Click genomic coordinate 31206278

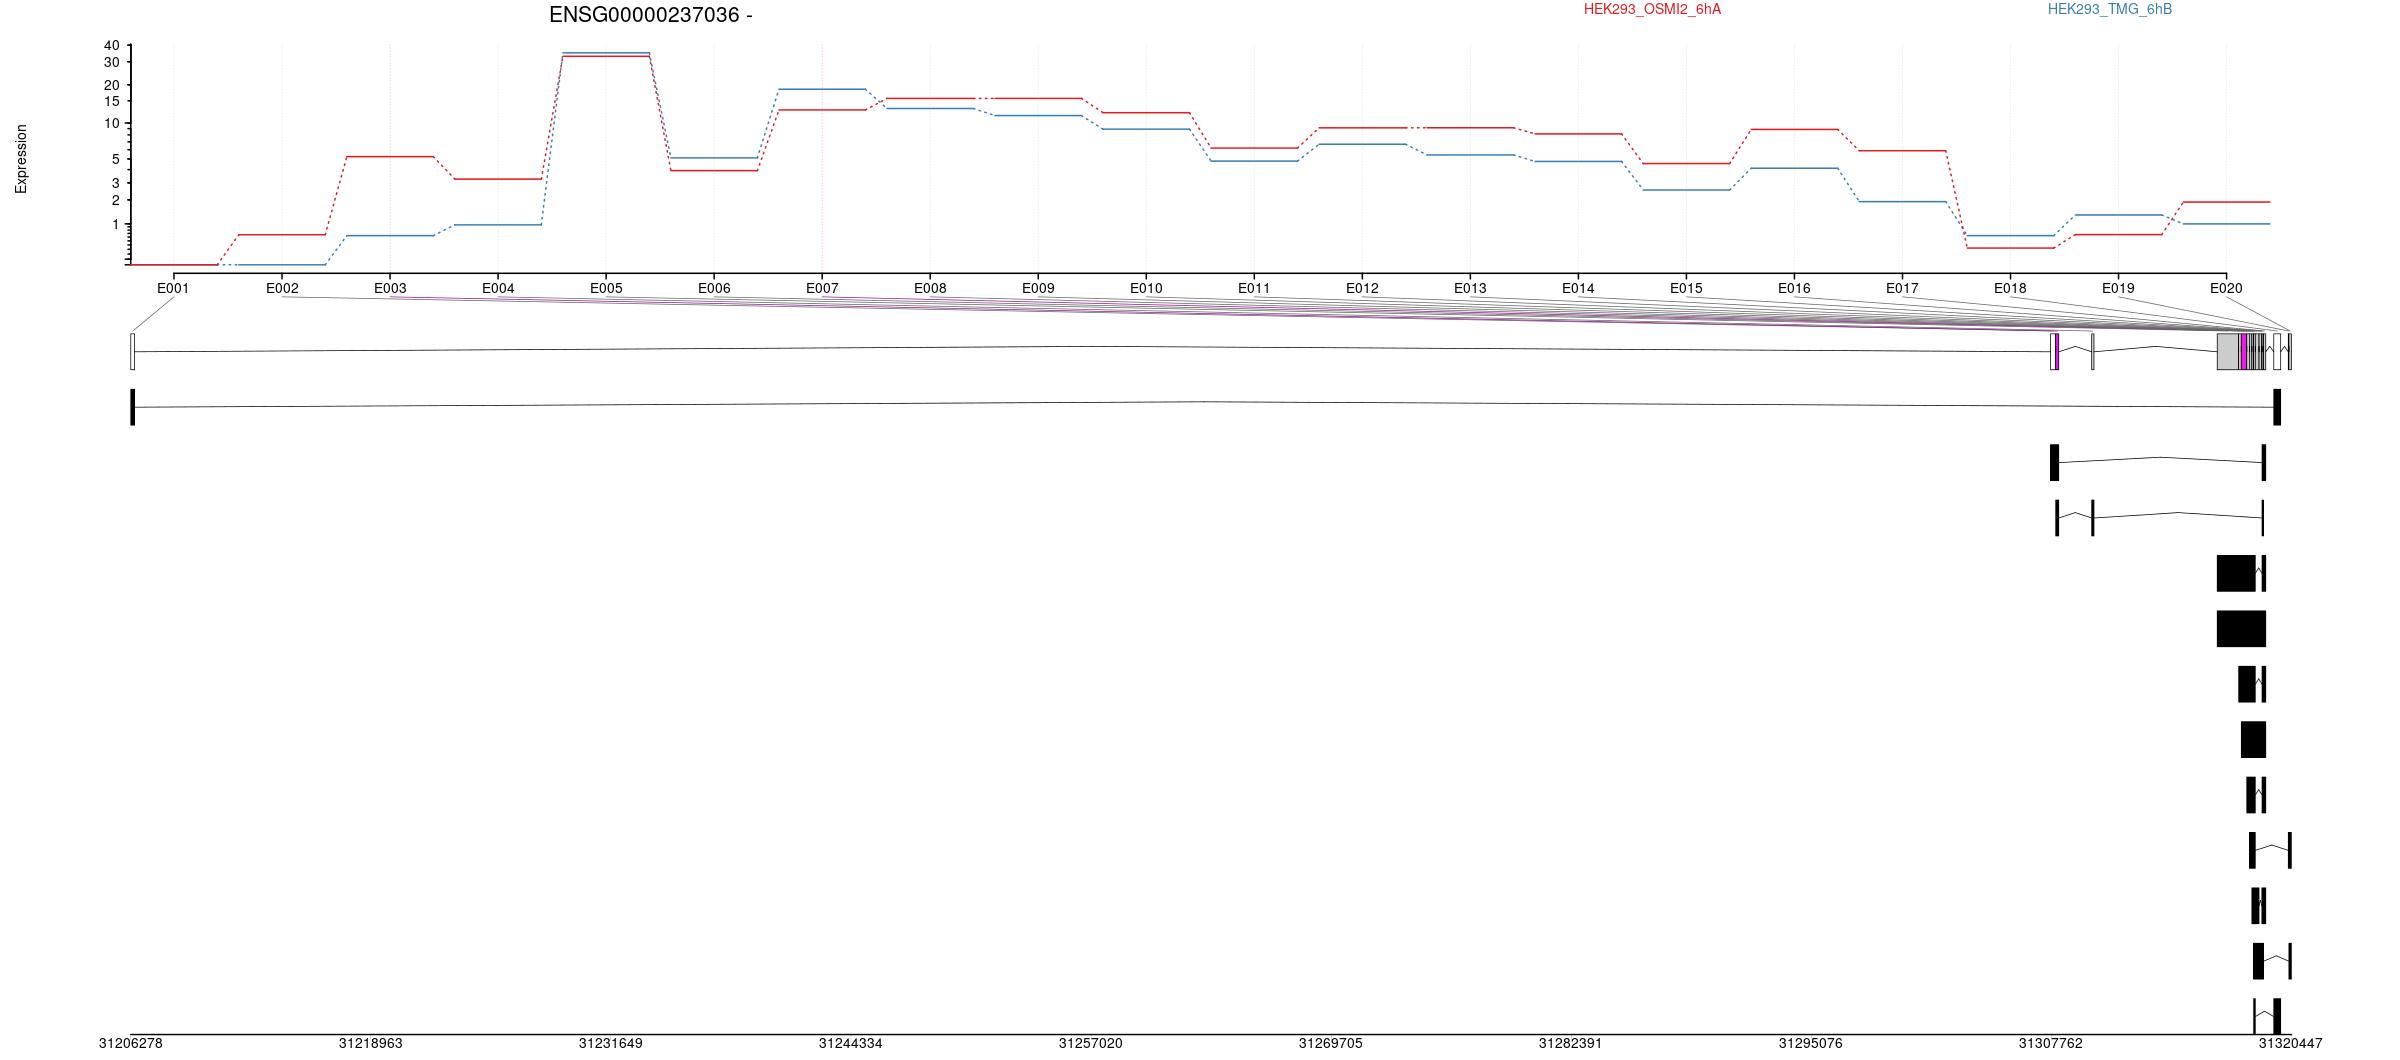(x=131, y=1043)
